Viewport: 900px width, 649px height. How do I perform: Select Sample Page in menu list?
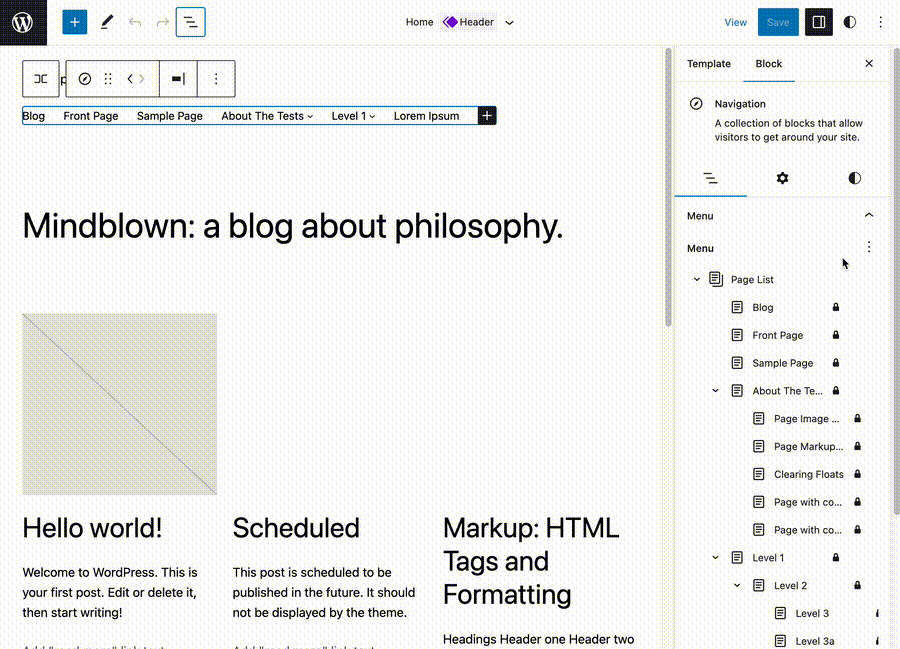782,364
